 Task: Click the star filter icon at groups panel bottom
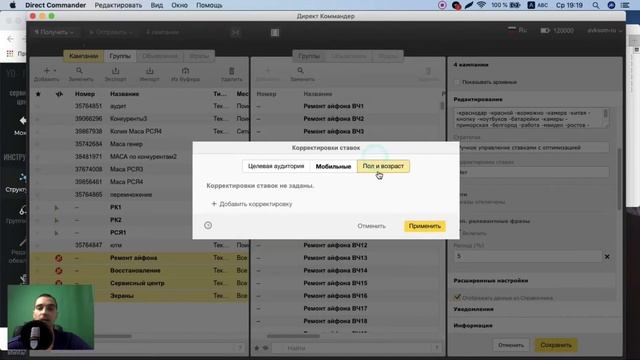257,348
